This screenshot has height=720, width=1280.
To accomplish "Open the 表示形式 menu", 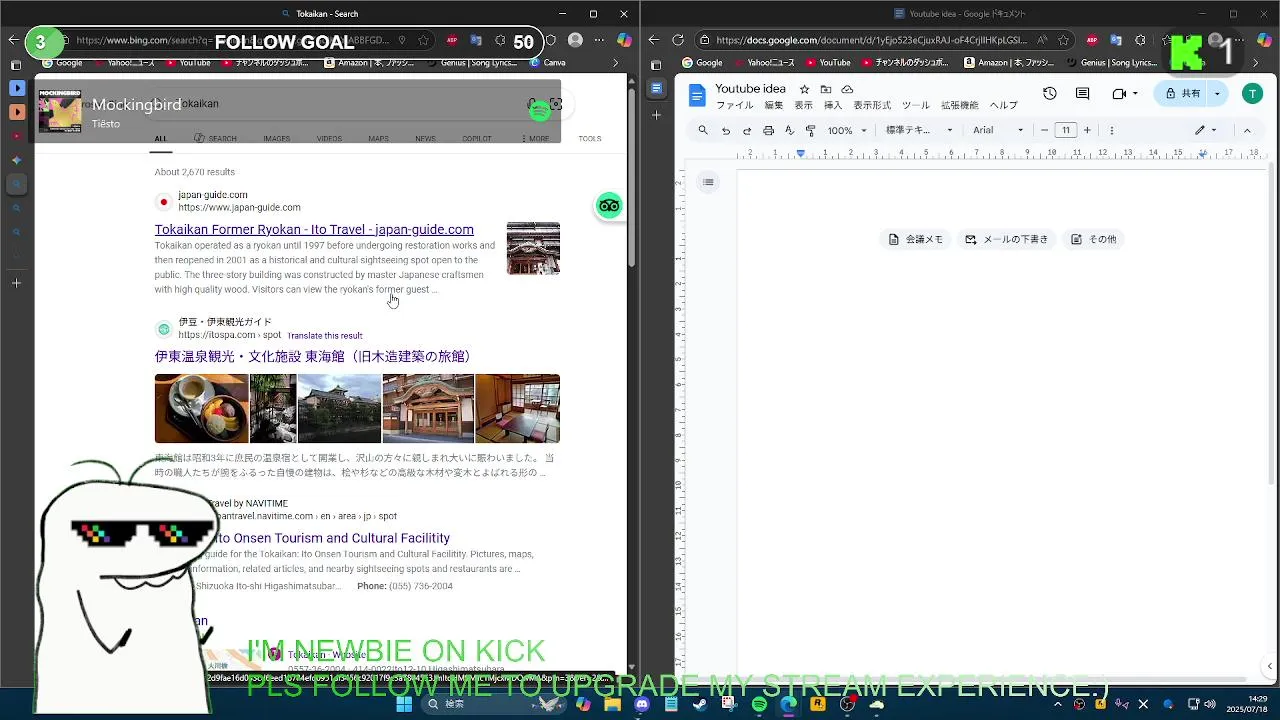I will click(873, 105).
